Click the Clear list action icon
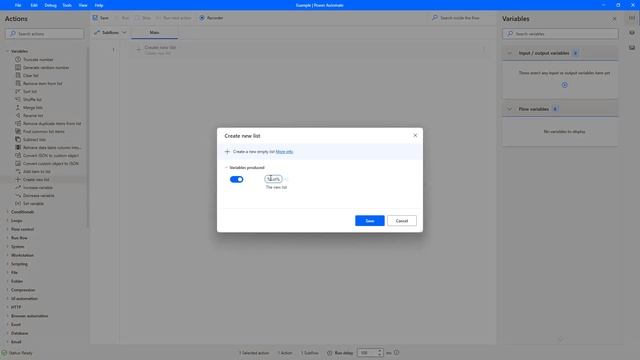 [x=18, y=76]
